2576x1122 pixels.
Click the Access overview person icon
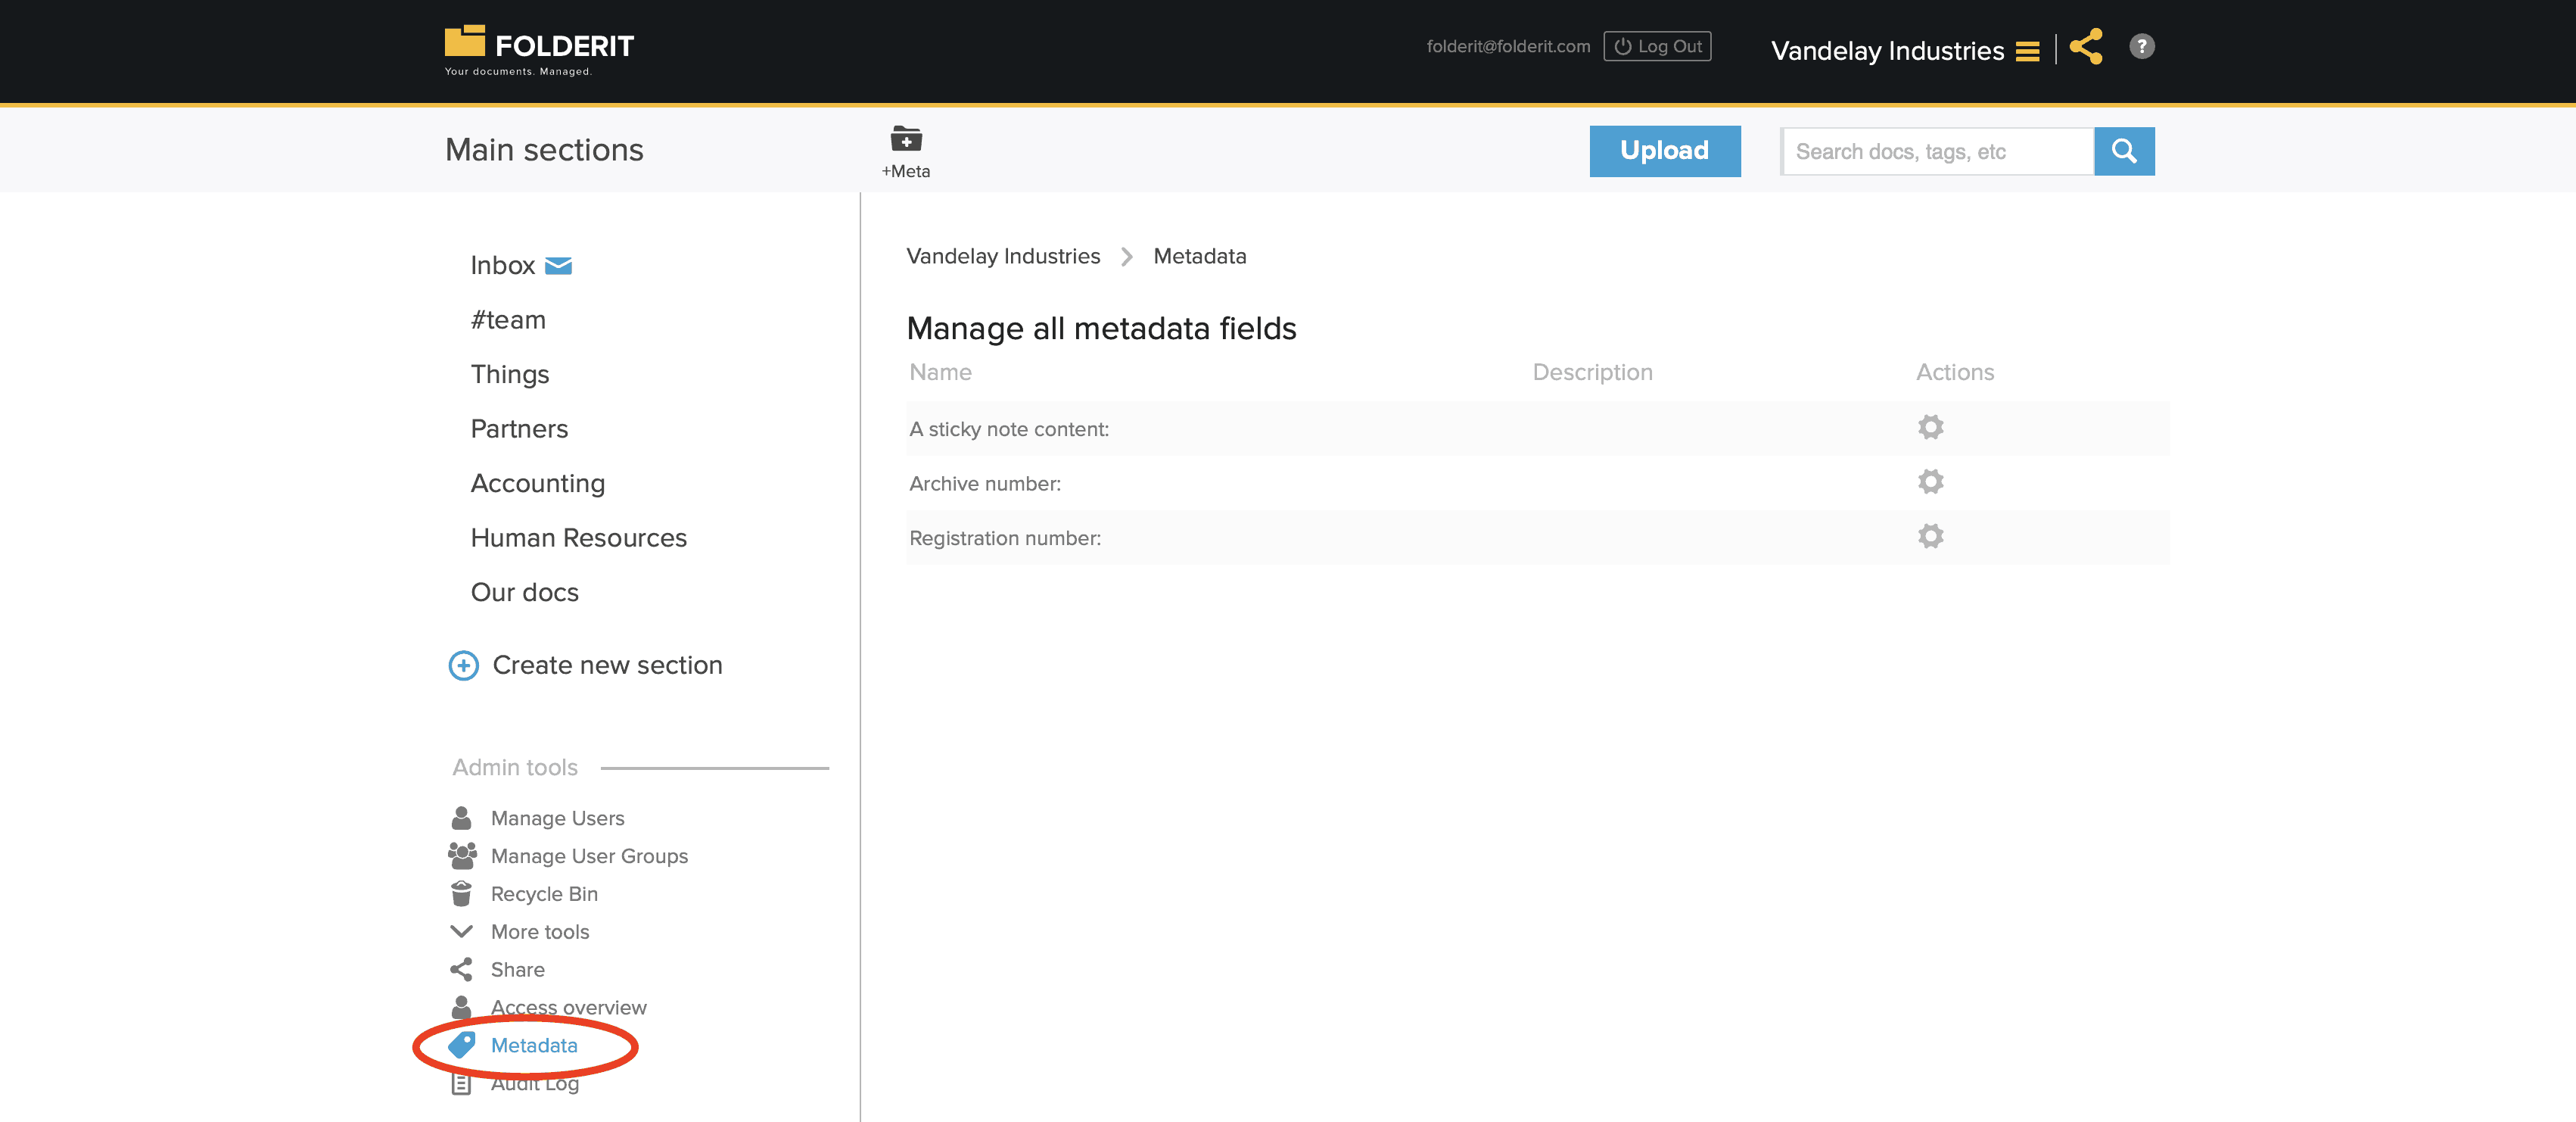(461, 1007)
